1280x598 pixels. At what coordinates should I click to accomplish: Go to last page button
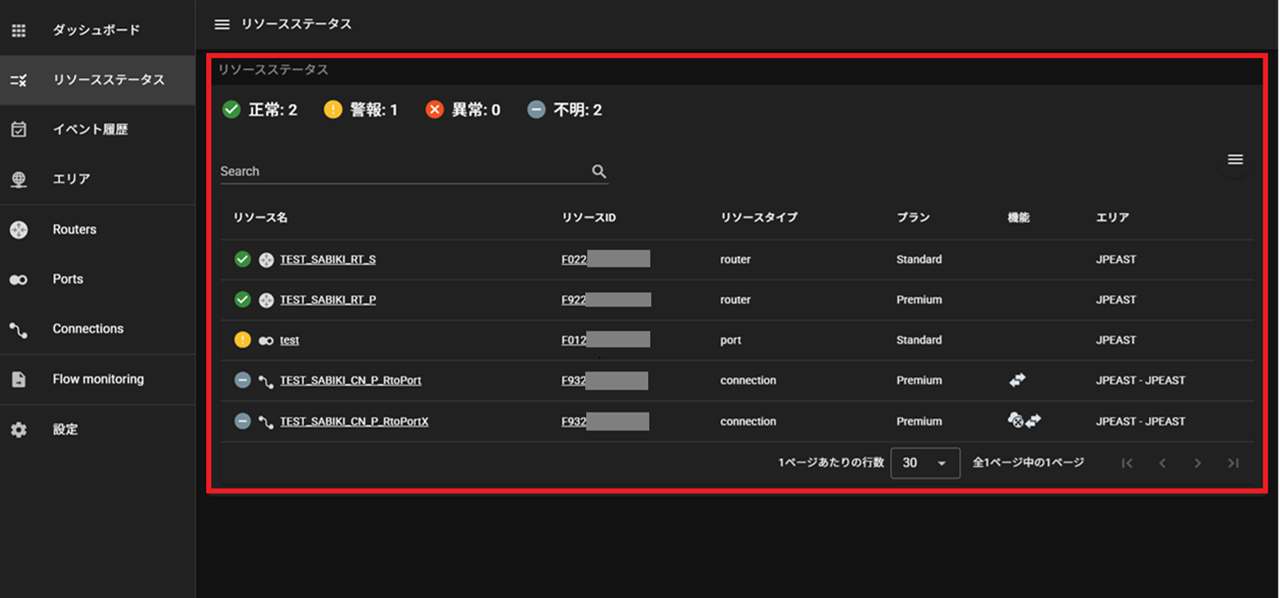pyautogui.click(x=1233, y=463)
